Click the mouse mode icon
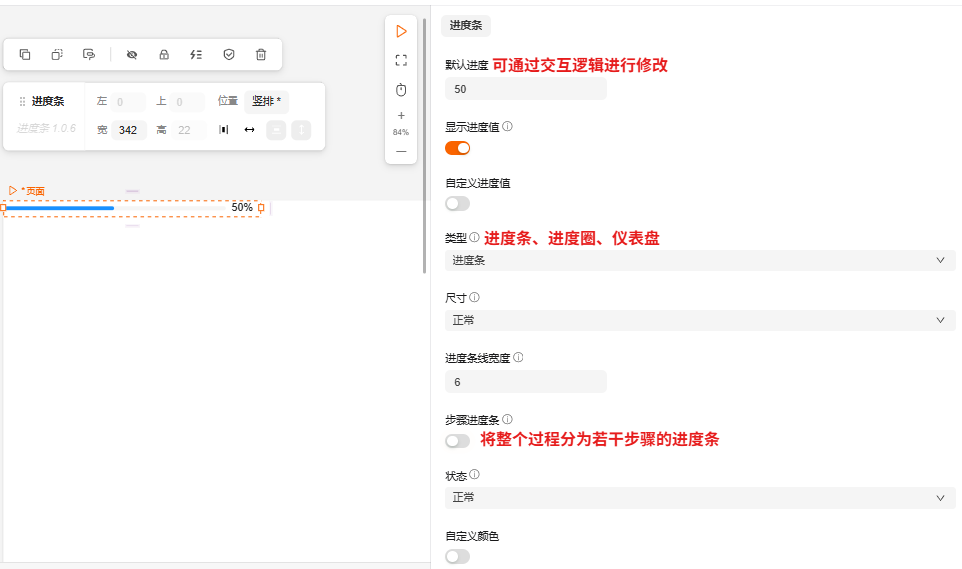This screenshot has height=569, width=962. (x=401, y=90)
